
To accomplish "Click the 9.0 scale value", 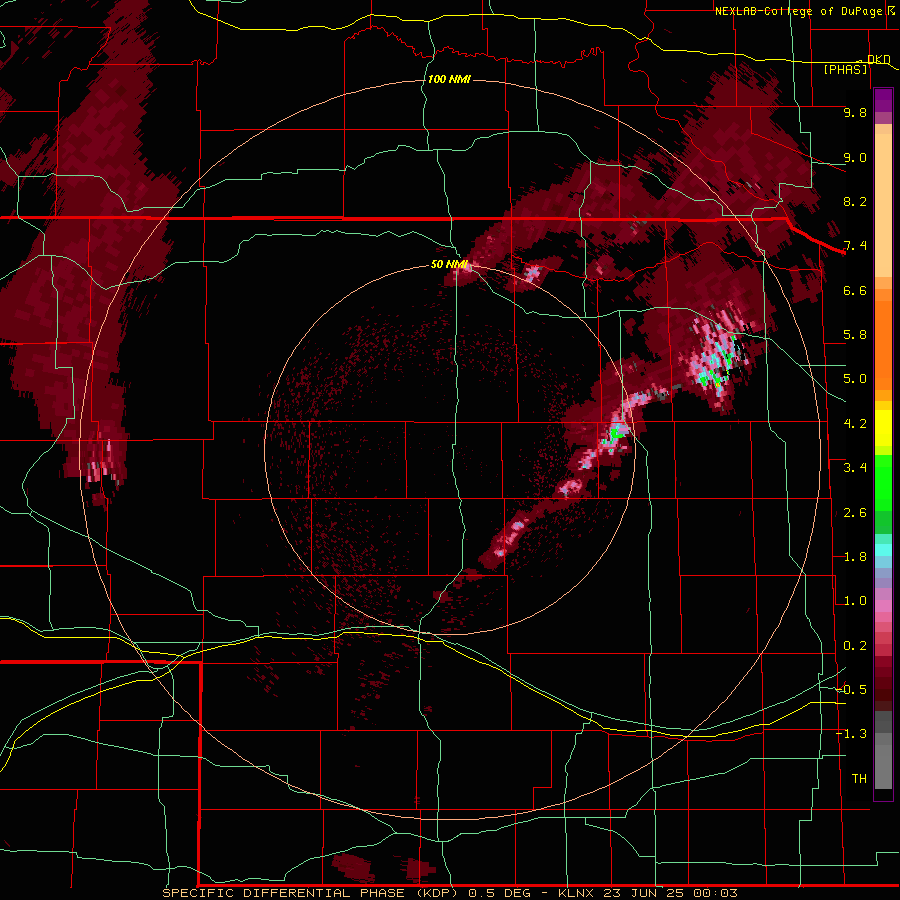I will (x=855, y=157).
